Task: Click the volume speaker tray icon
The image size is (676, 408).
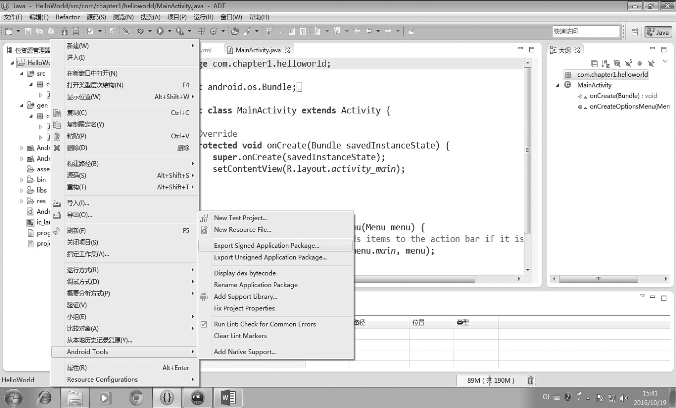Action: point(624,397)
